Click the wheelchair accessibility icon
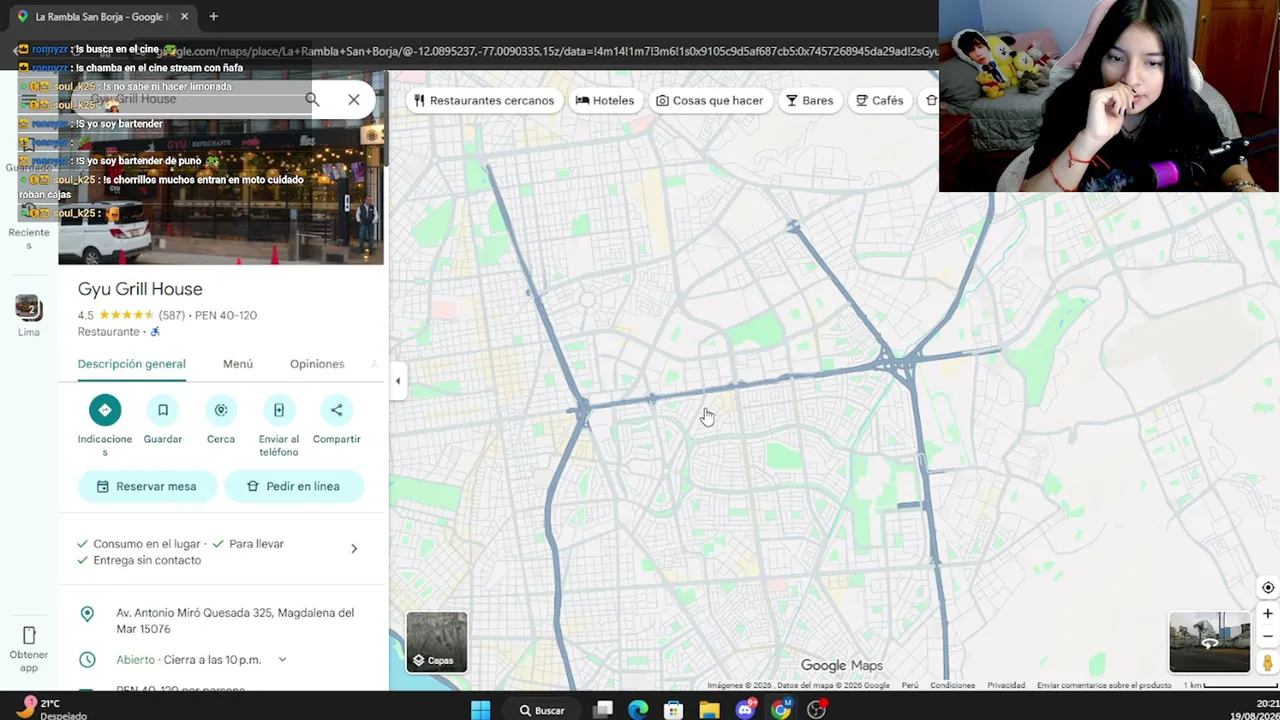 point(155,332)
